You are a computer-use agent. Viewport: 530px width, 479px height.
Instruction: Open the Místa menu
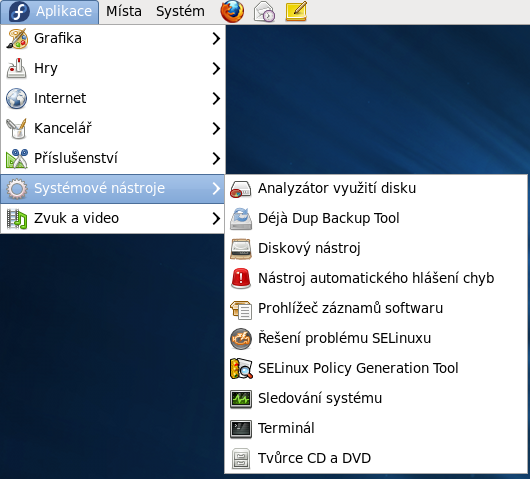click(x=124, y=11)
